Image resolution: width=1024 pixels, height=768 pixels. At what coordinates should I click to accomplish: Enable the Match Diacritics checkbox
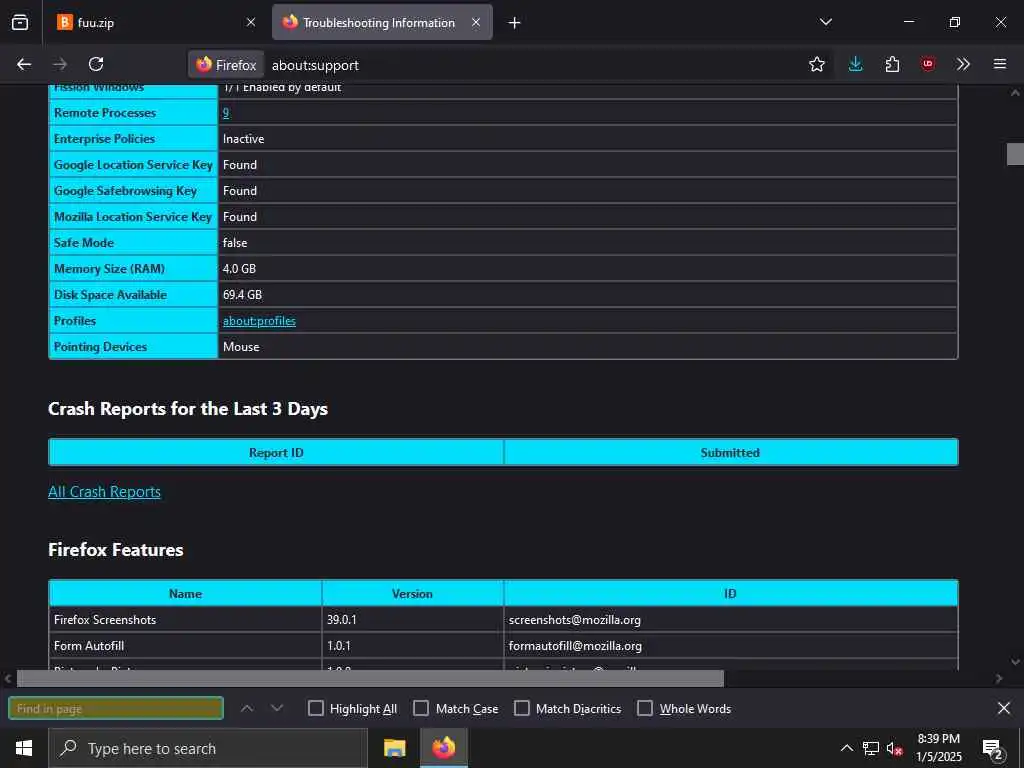[522, 708]
